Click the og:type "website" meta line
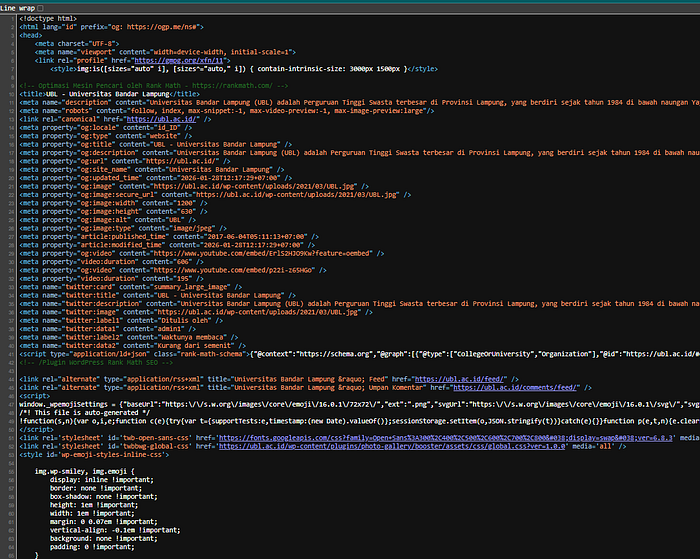This screenshot has width=700, height=559. [105, 136]
